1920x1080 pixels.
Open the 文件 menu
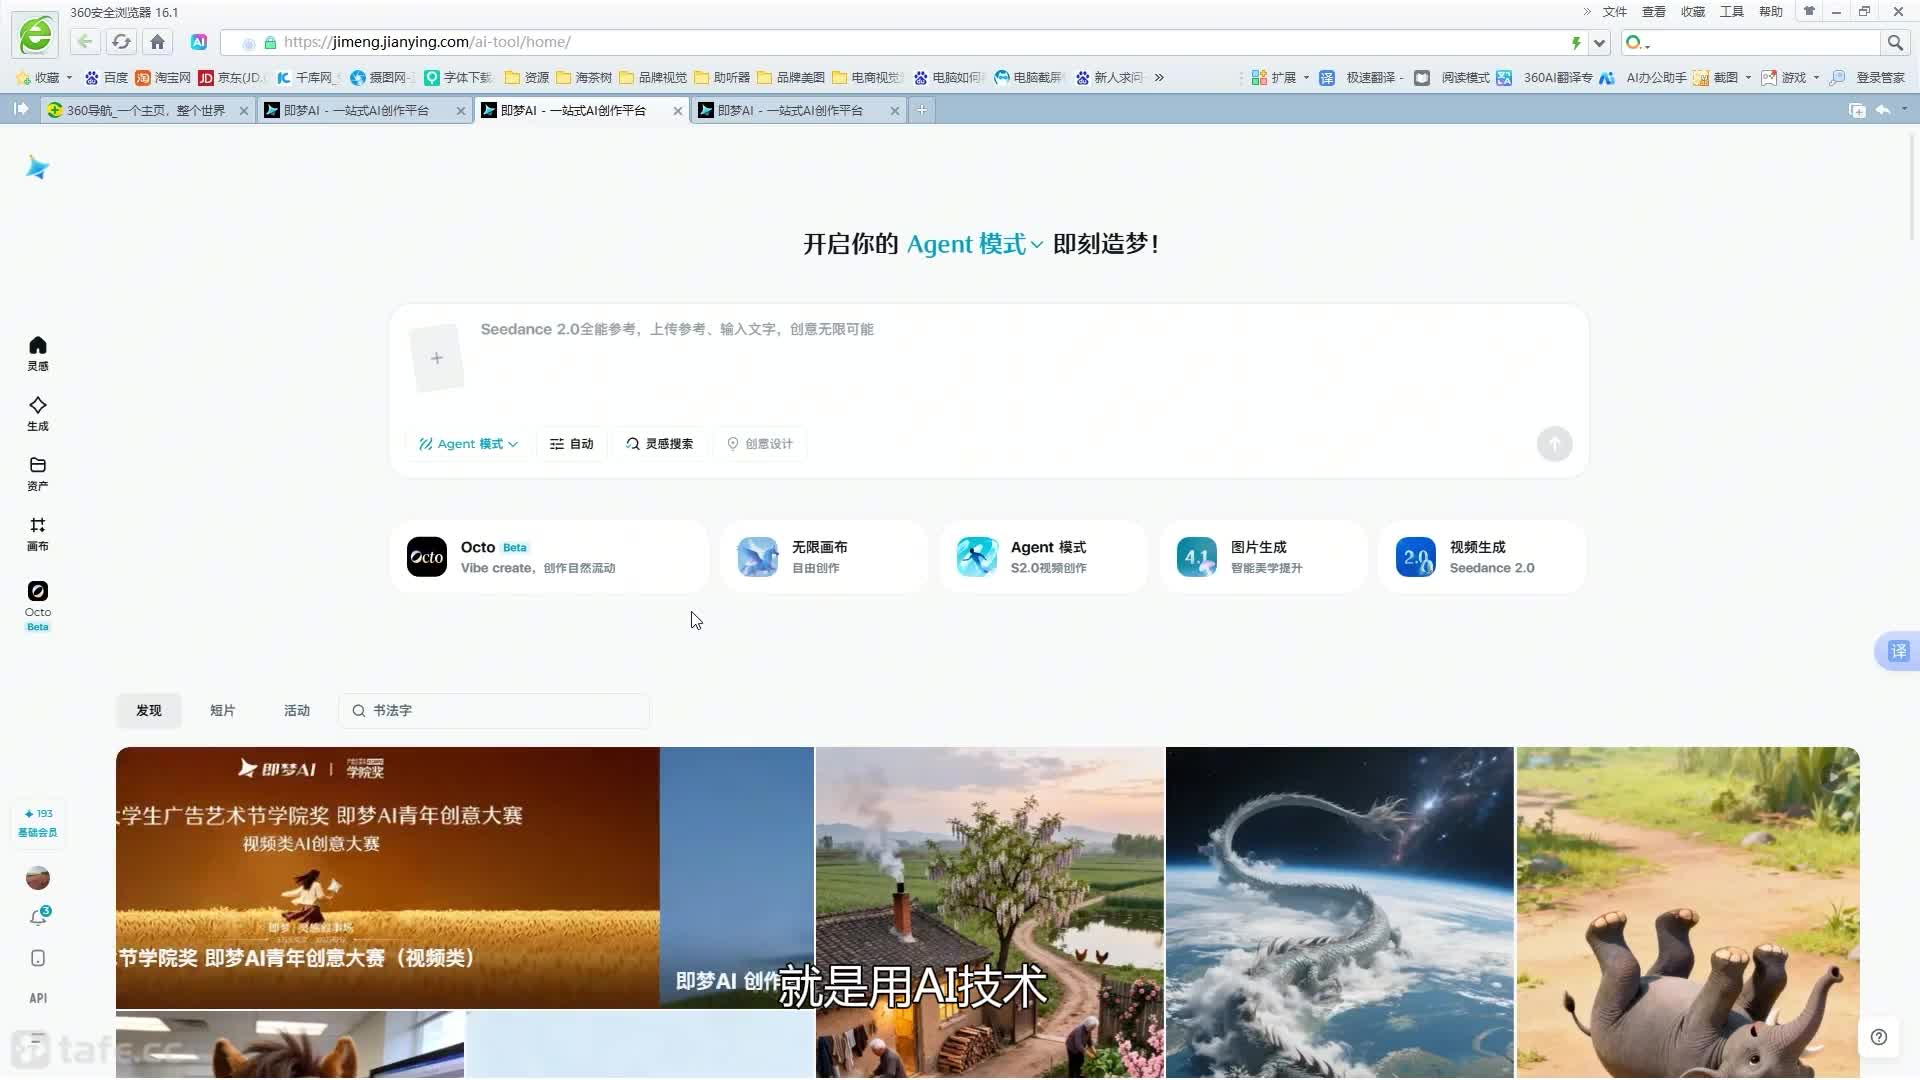pyautogui.click(x=1615, y=12)
